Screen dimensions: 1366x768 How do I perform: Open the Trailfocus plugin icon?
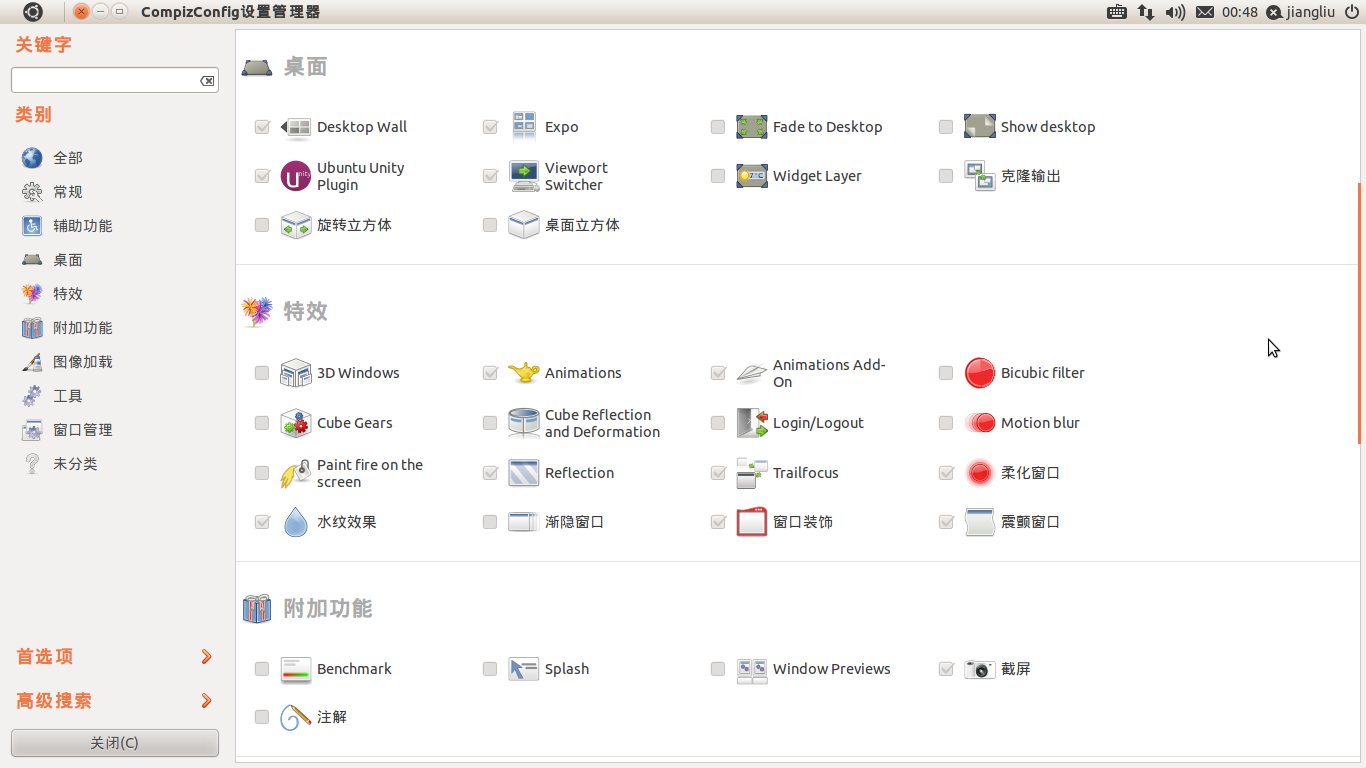coord(752,473)
